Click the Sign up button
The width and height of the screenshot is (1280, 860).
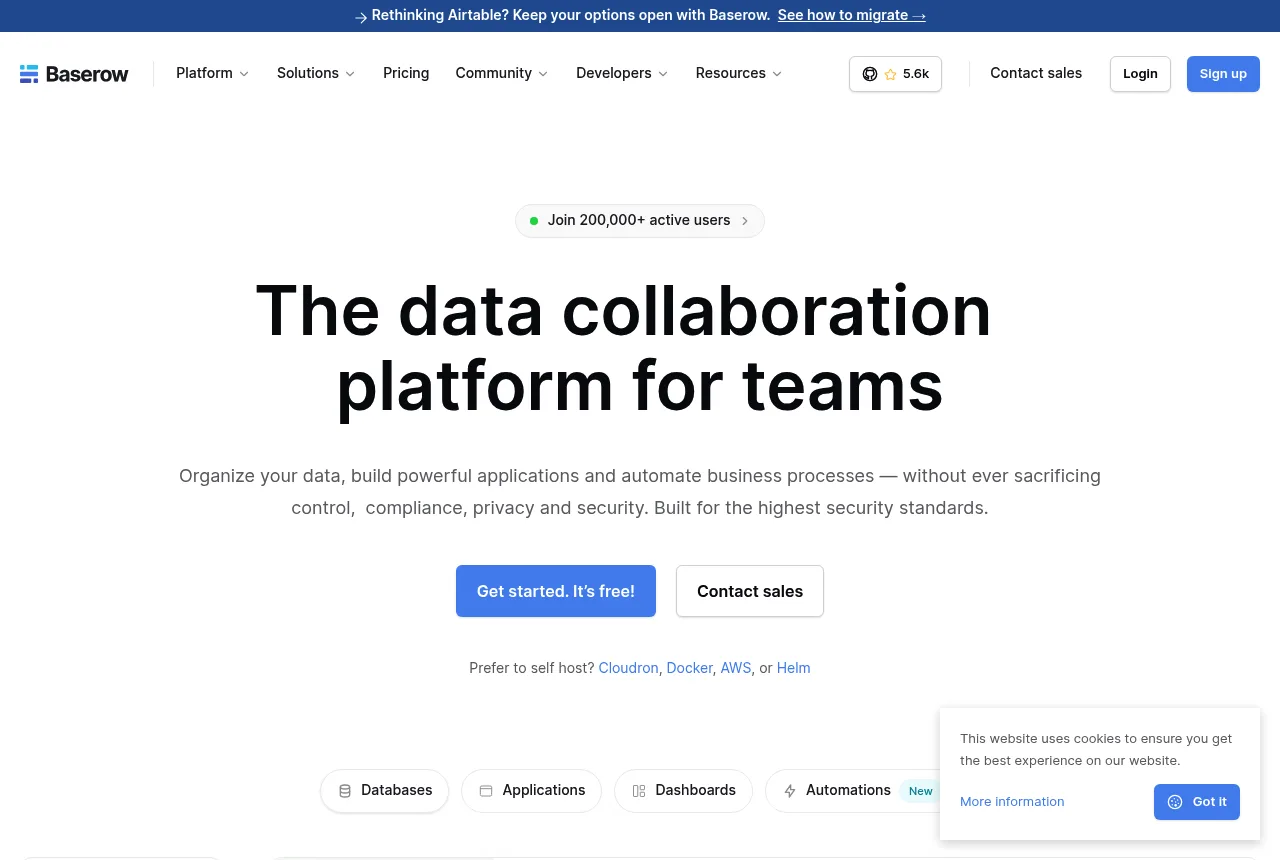[x=1223, y=74]
